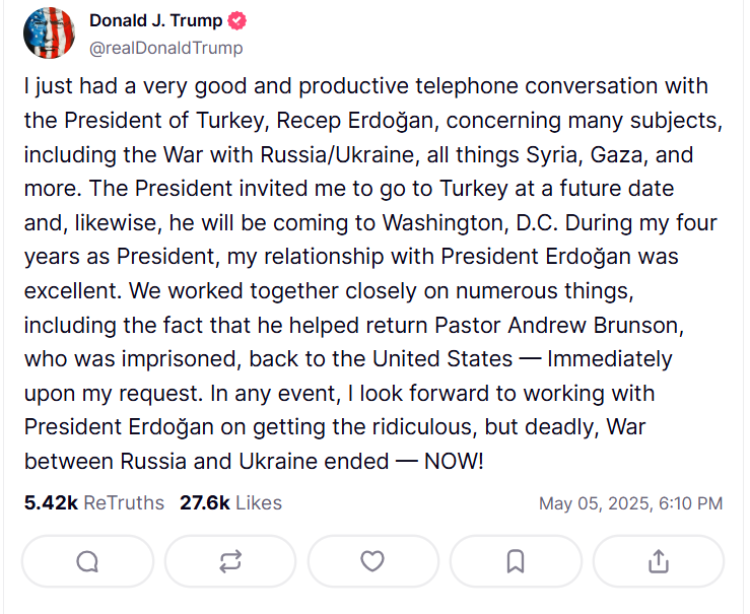Screen dimensions: 750x614
Task: Click the @realDonaldTrump handle
Action: pos(166,47)
